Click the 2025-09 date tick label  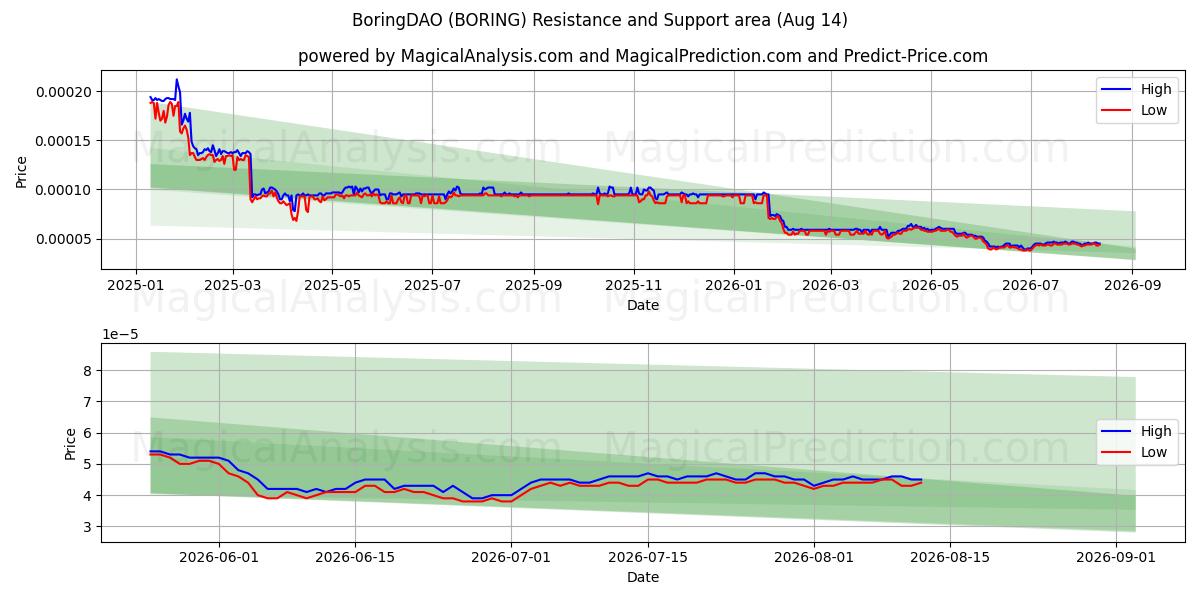[x=534, y=285]
